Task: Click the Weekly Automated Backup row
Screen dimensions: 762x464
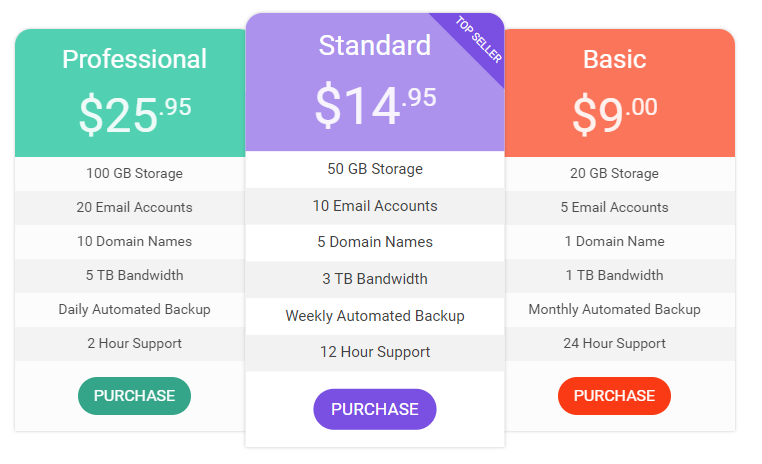Action: [x=375, y=316]
